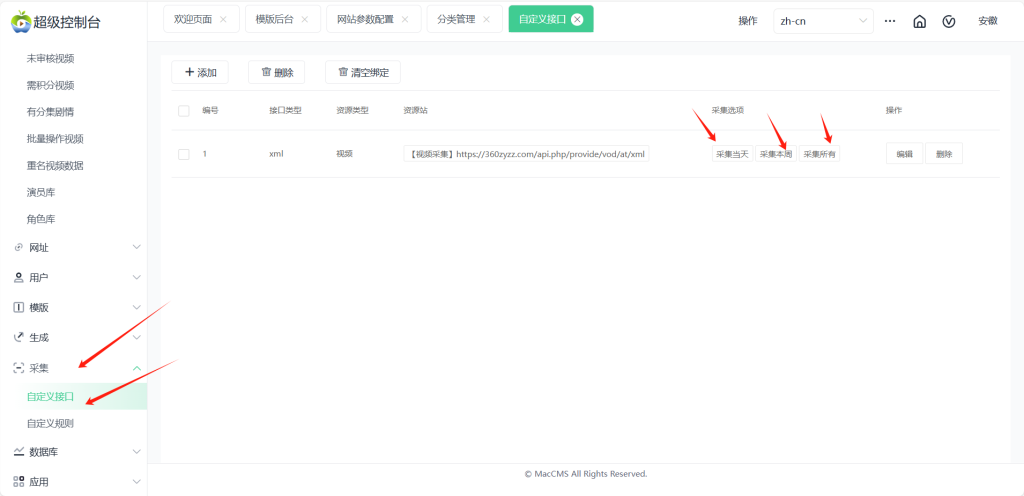Open 需积分视频 in the sidebar
Viewport: 1024px width, 496px height.
point(50,85)
